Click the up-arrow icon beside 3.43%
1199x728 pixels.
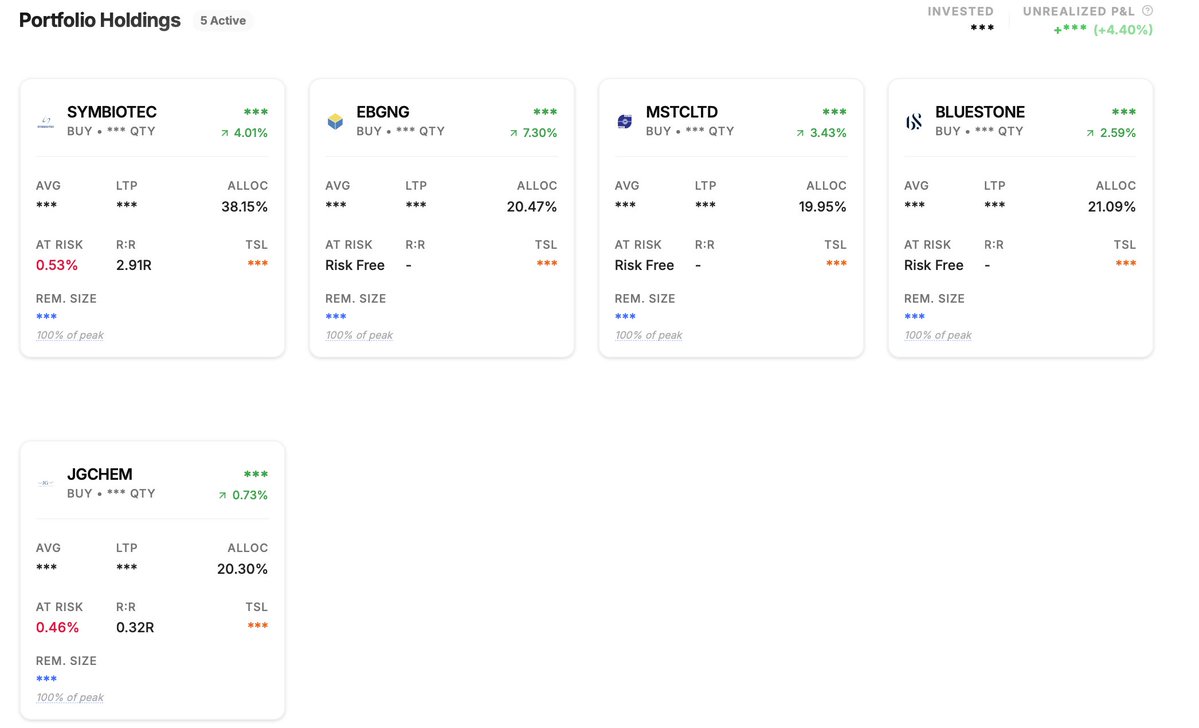coord(801,133)
